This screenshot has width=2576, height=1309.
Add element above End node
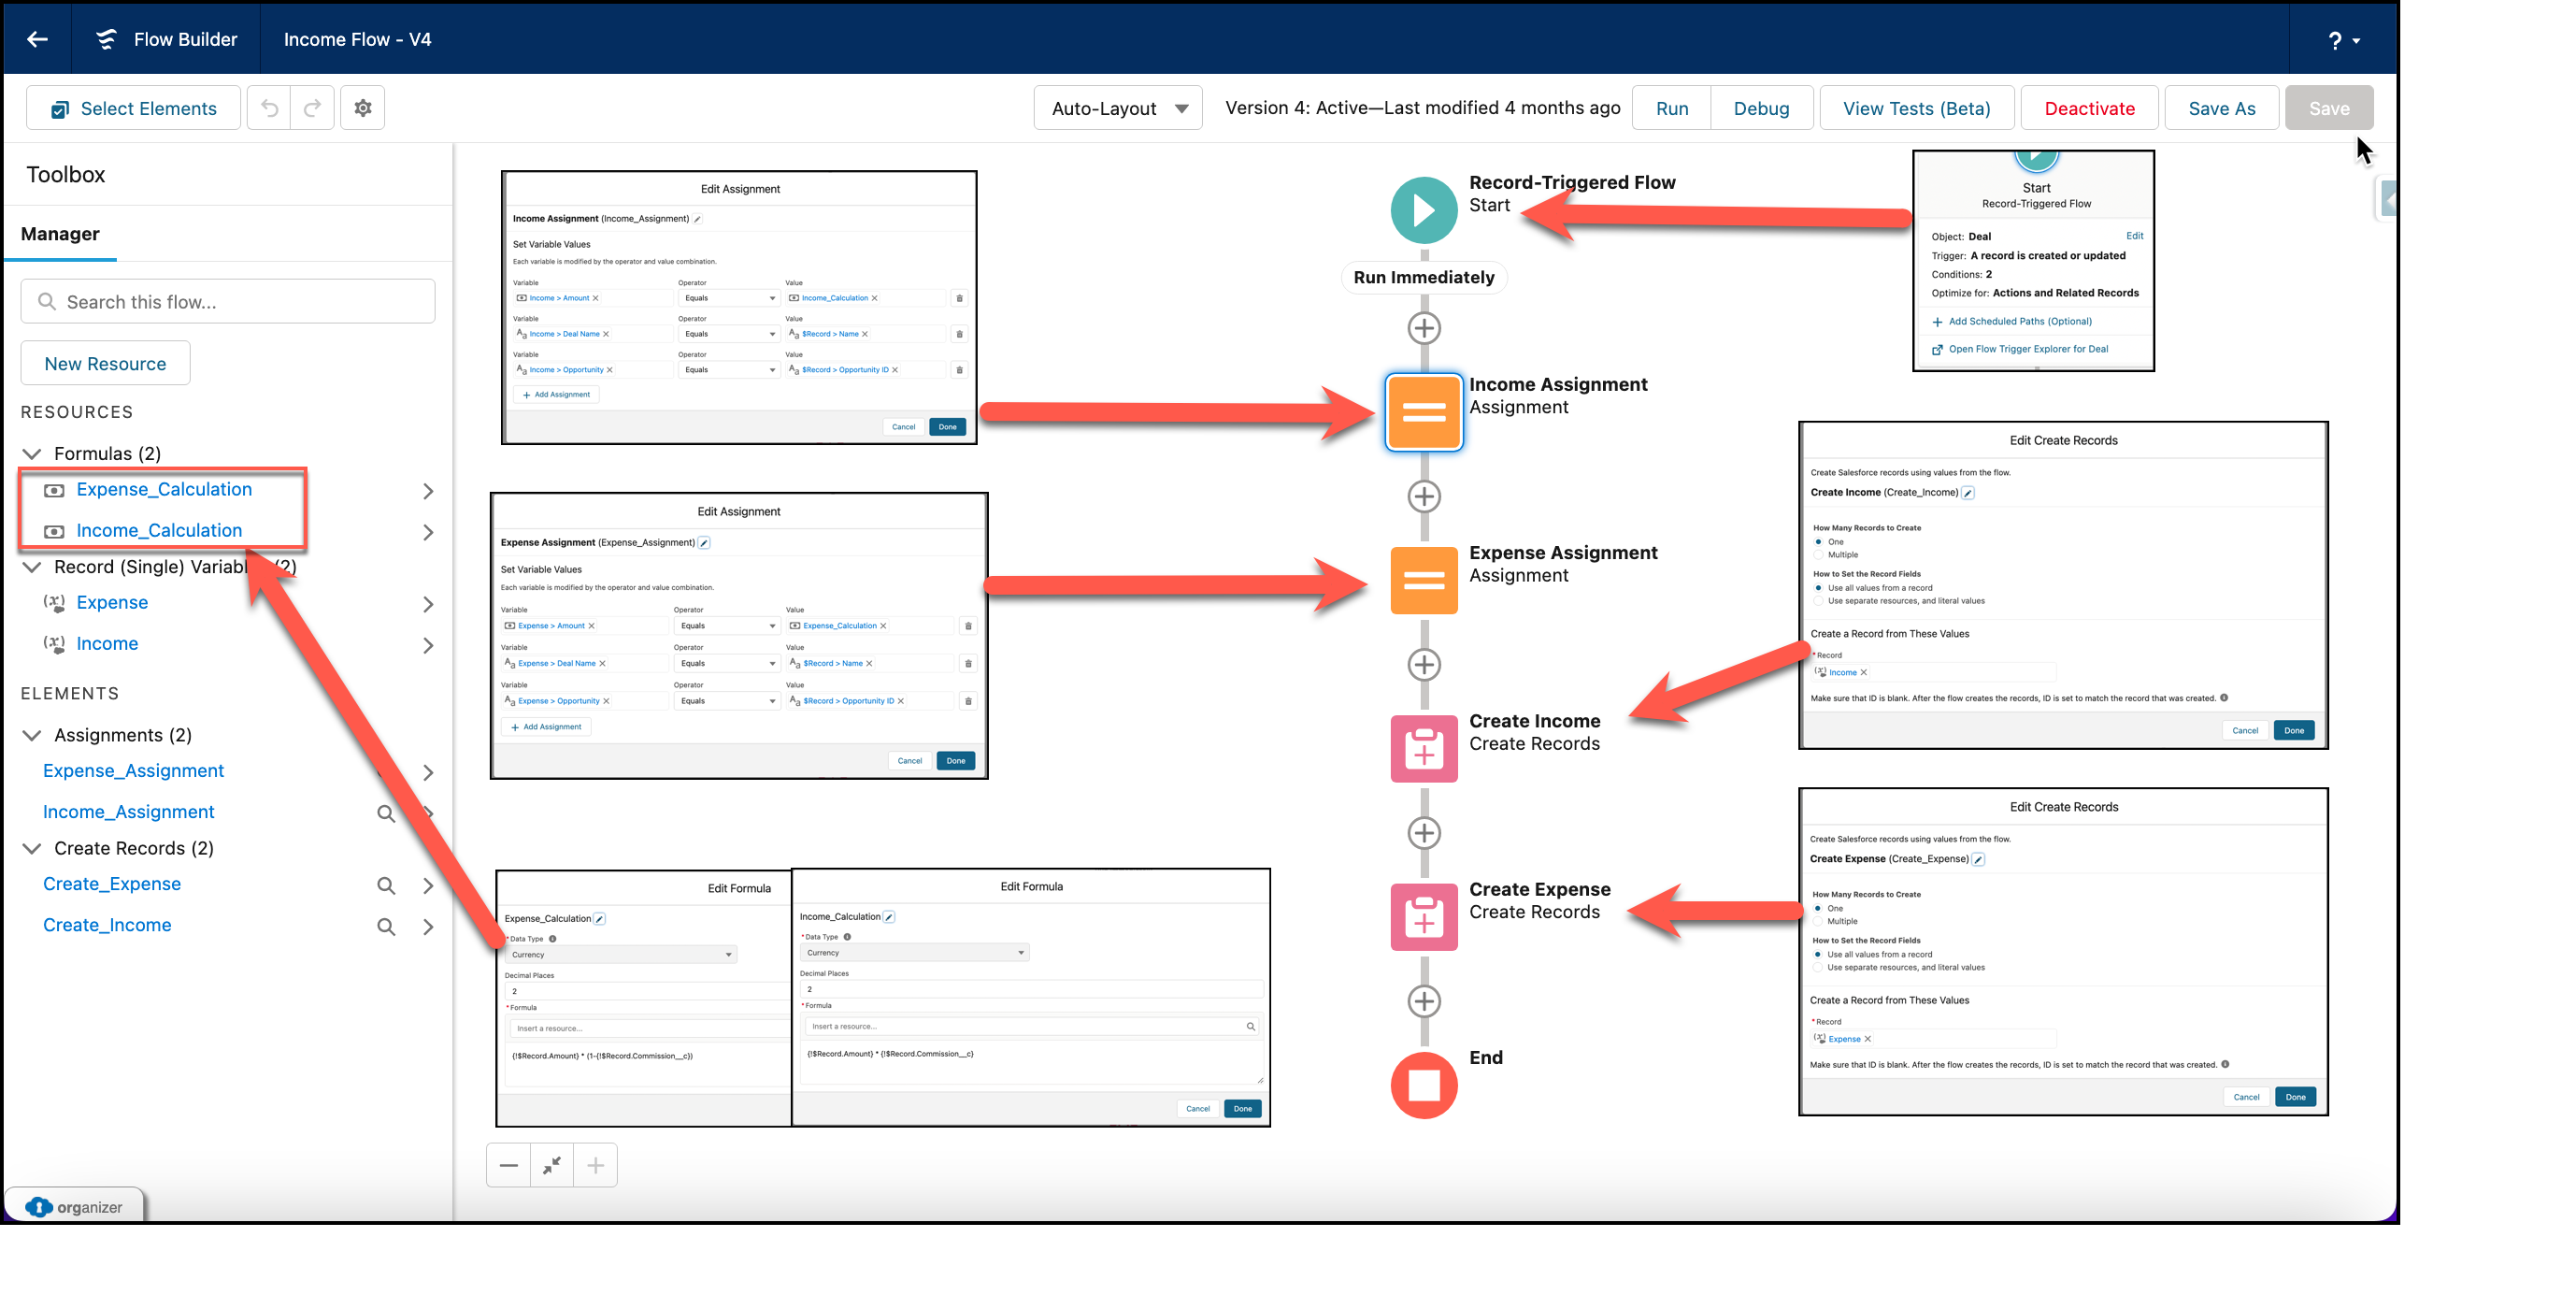click(1424, 1001)
